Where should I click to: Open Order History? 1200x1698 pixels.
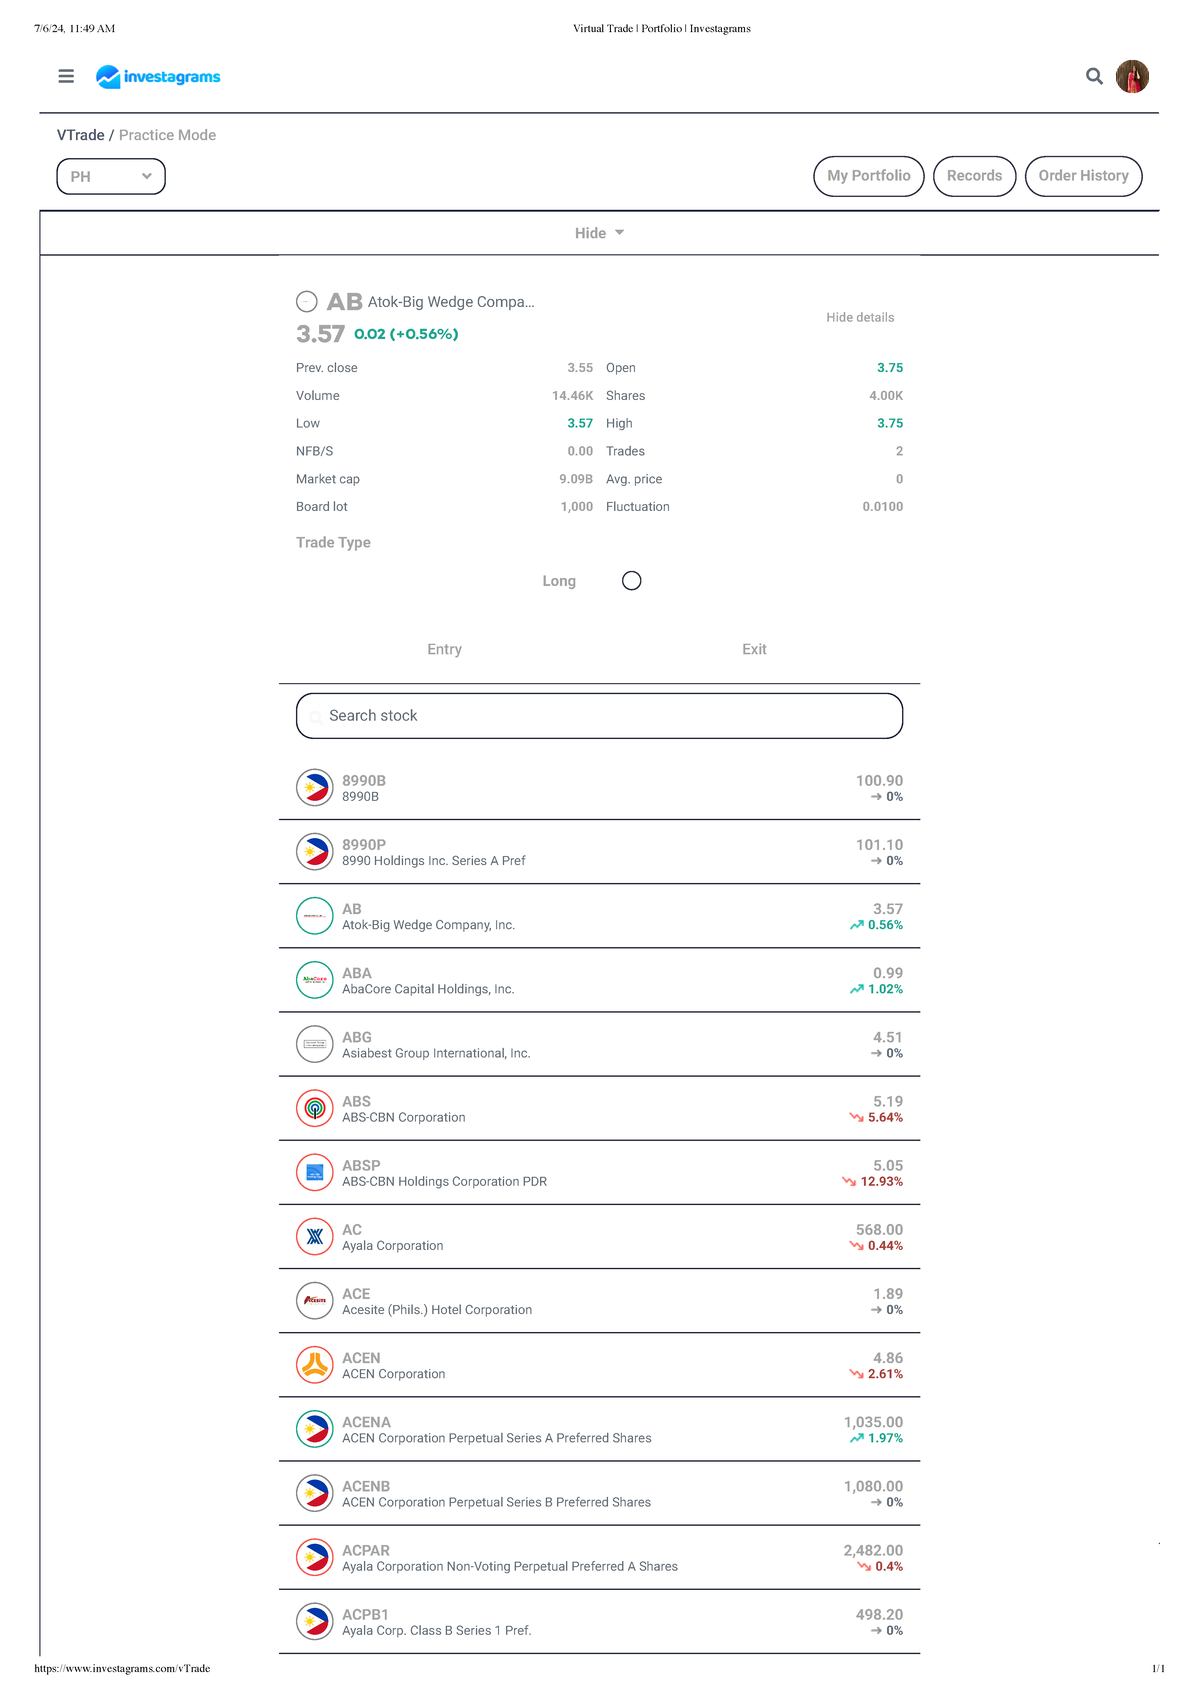point(1083,176)
